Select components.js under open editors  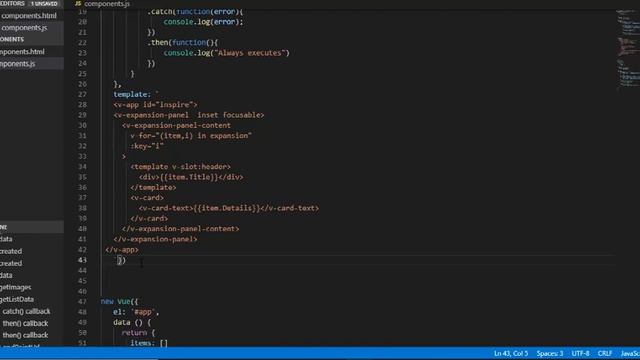(x=24, y=28)
